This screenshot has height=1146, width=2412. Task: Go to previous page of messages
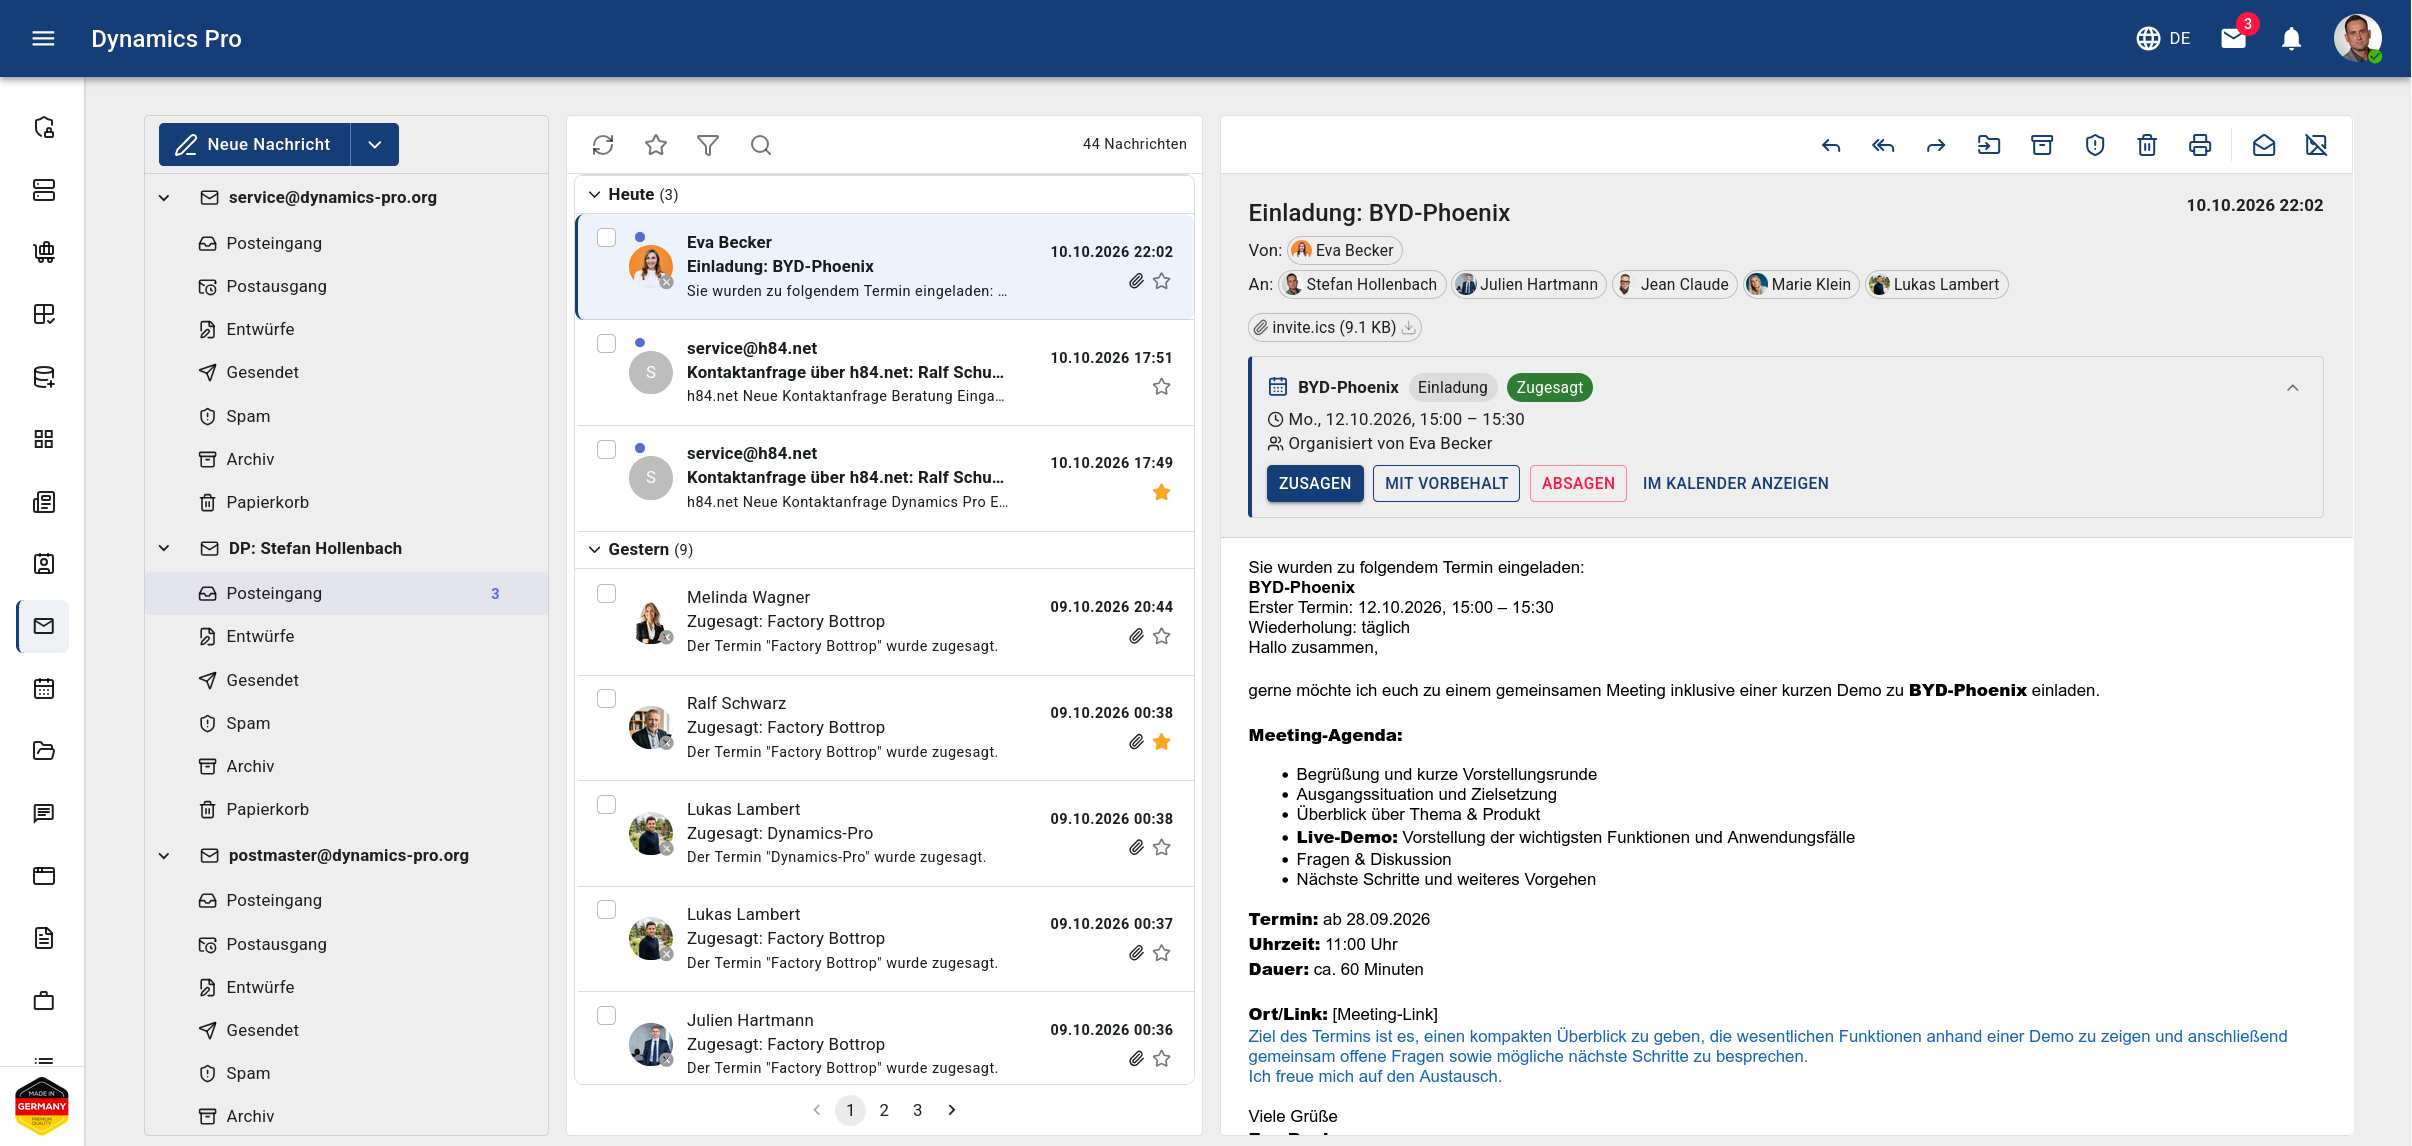point(817,1110)
